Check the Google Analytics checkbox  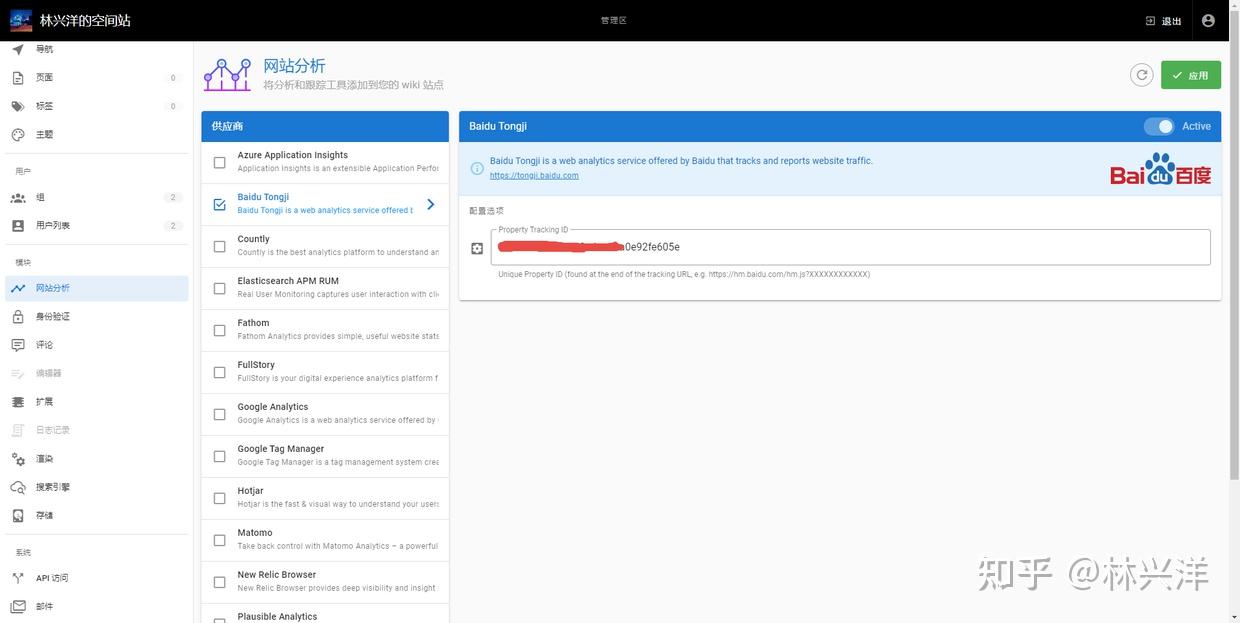[219, 414]
